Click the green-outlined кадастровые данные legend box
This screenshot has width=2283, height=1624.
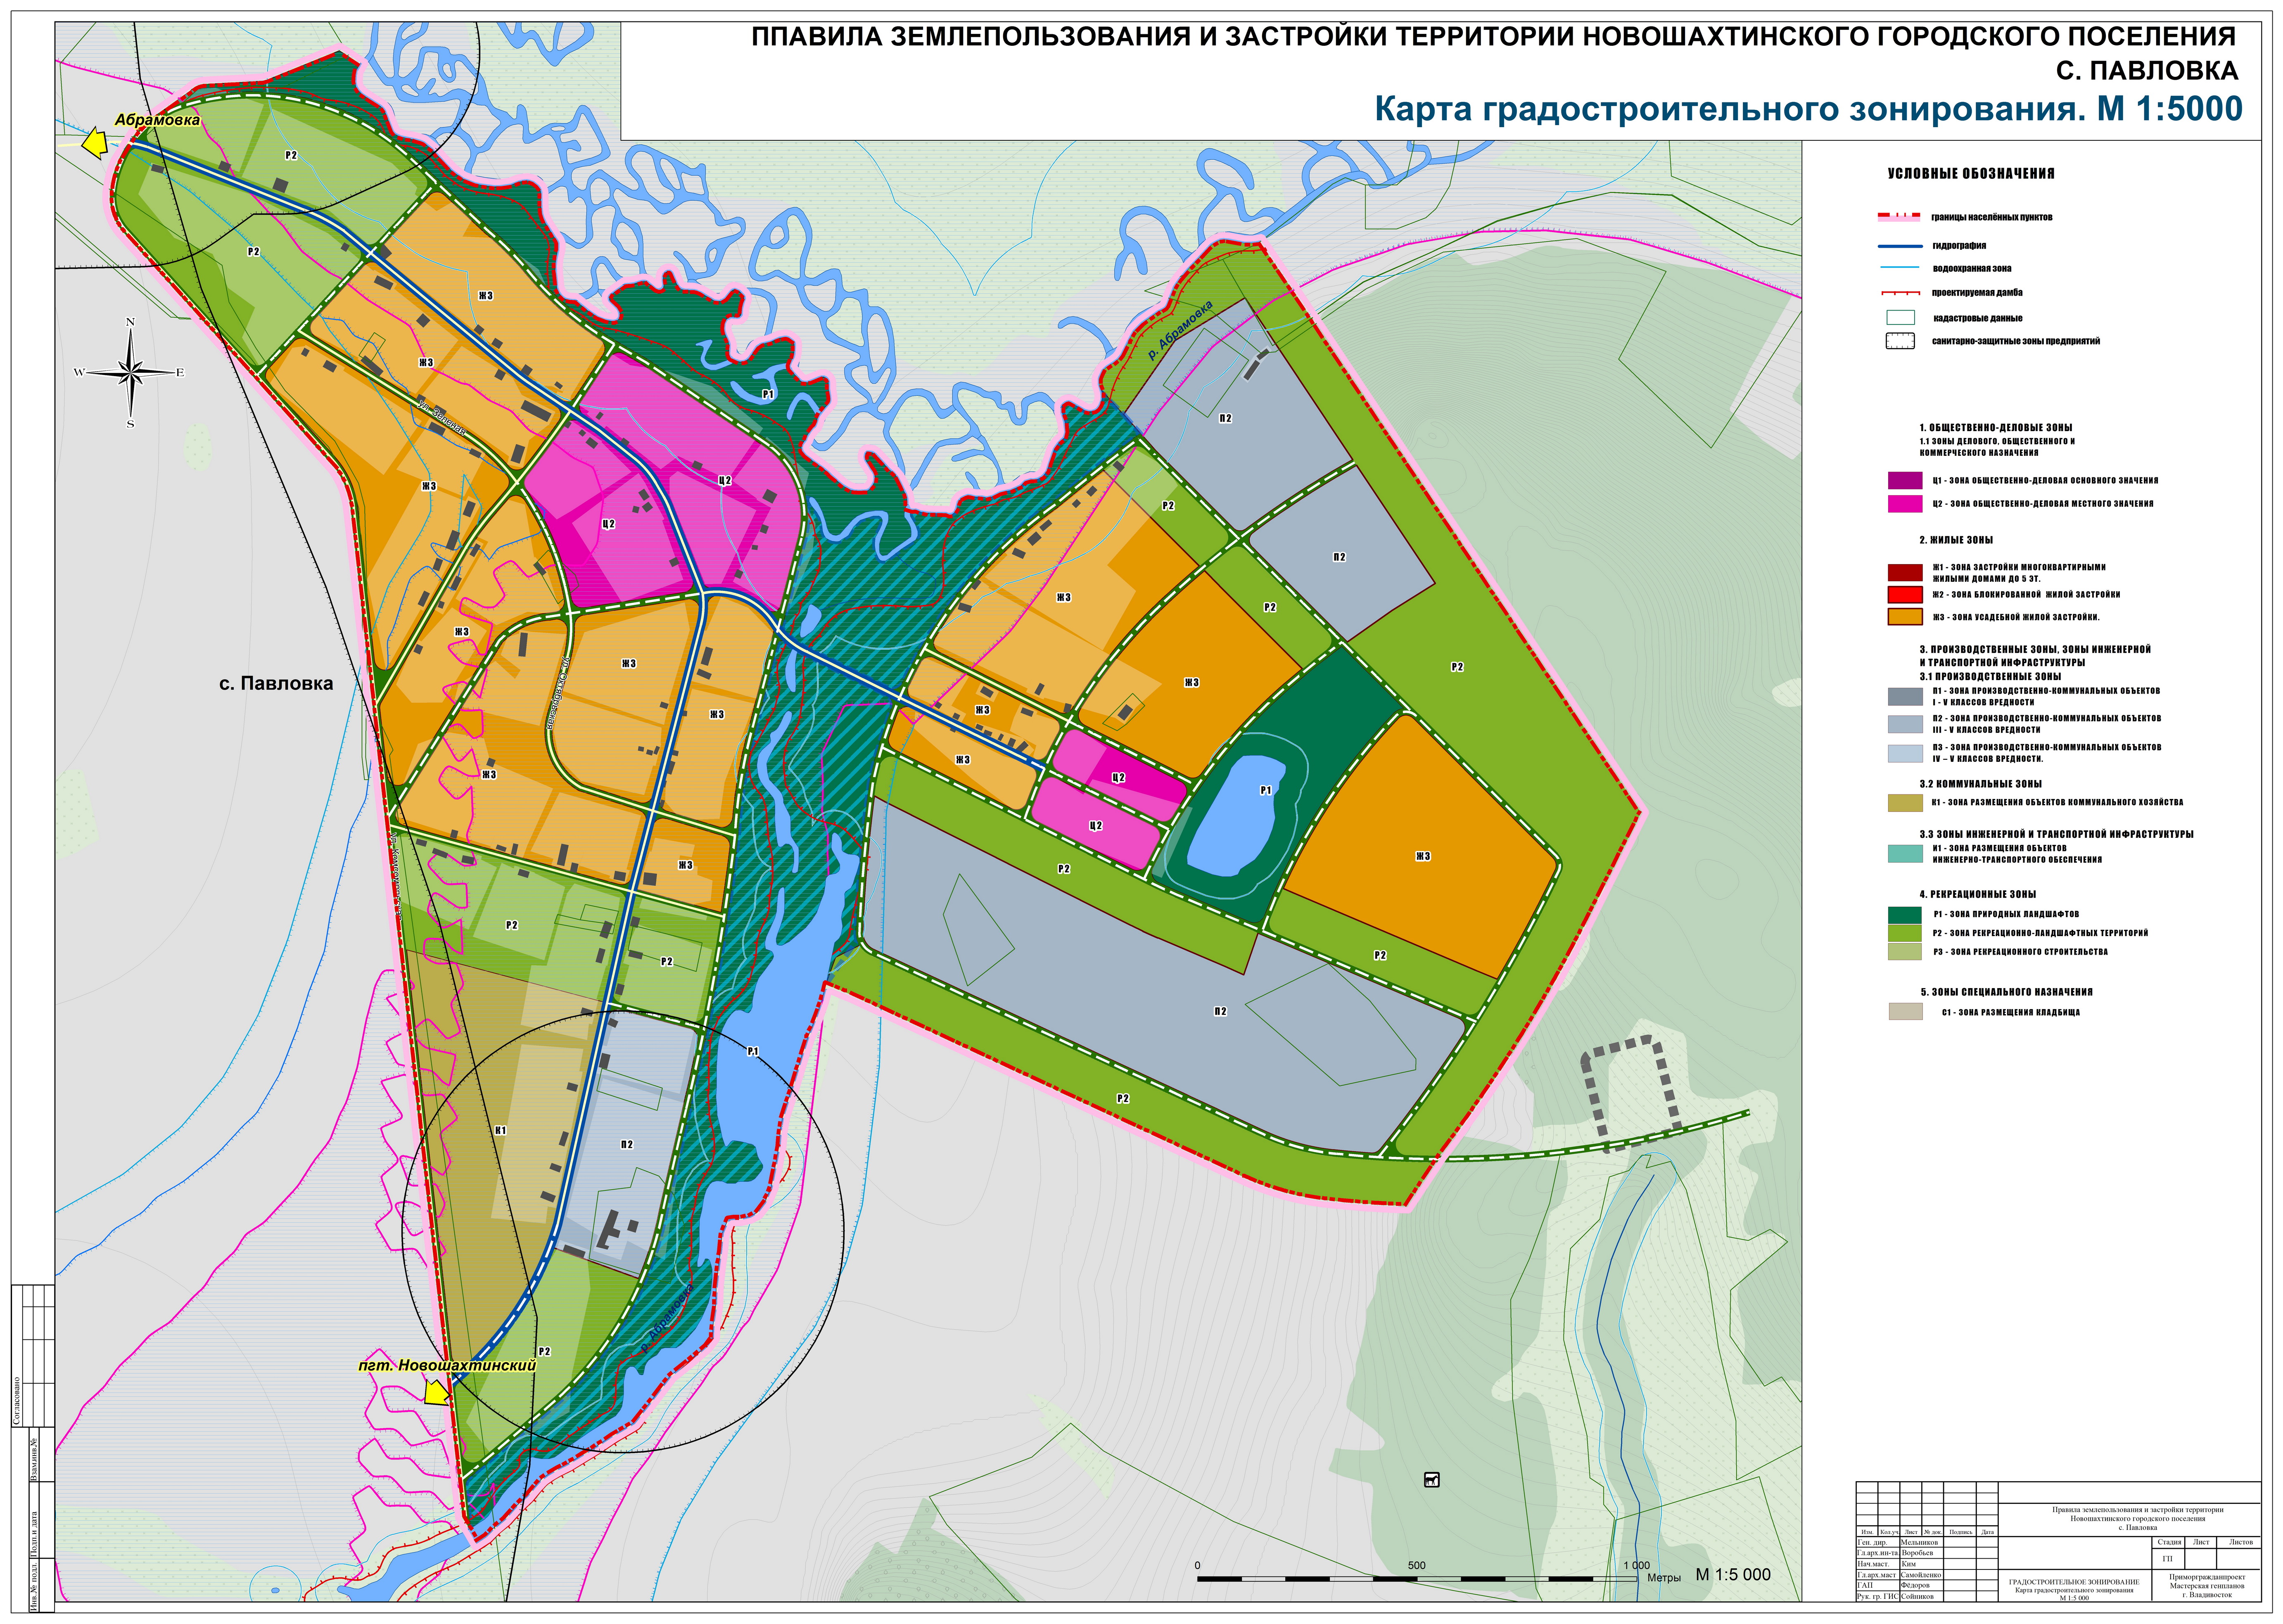1900,318
